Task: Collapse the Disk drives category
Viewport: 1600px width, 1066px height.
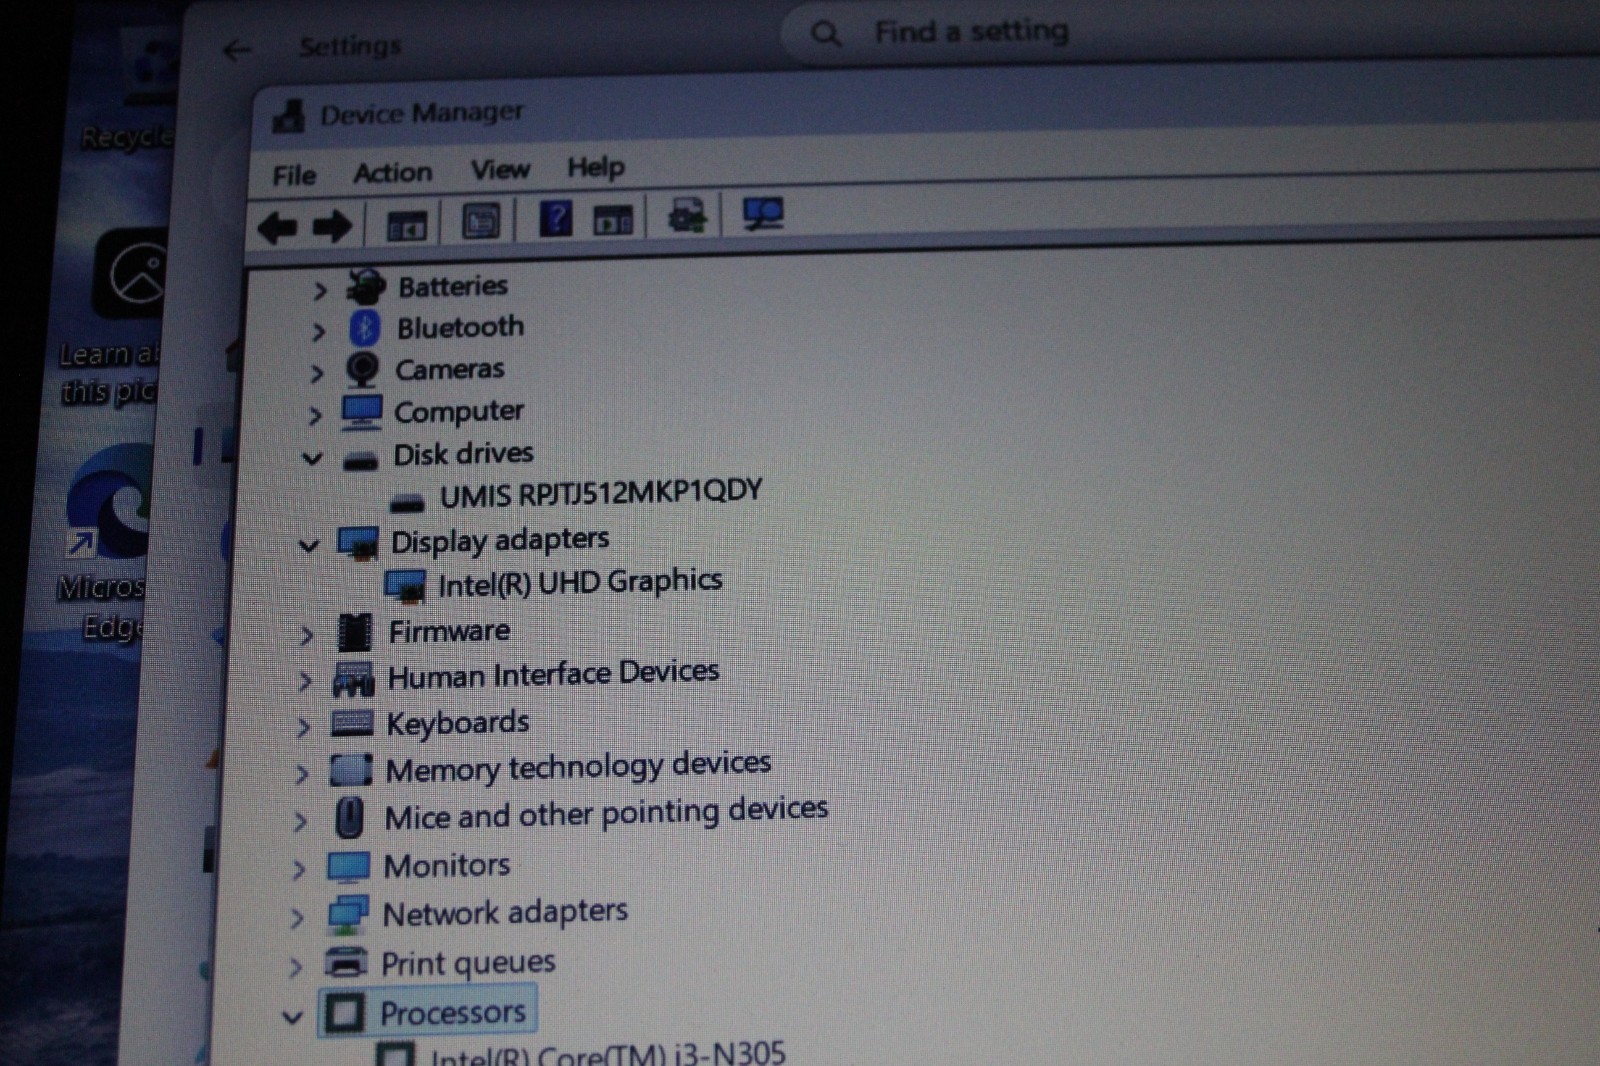Action: [x=313, y=459]
